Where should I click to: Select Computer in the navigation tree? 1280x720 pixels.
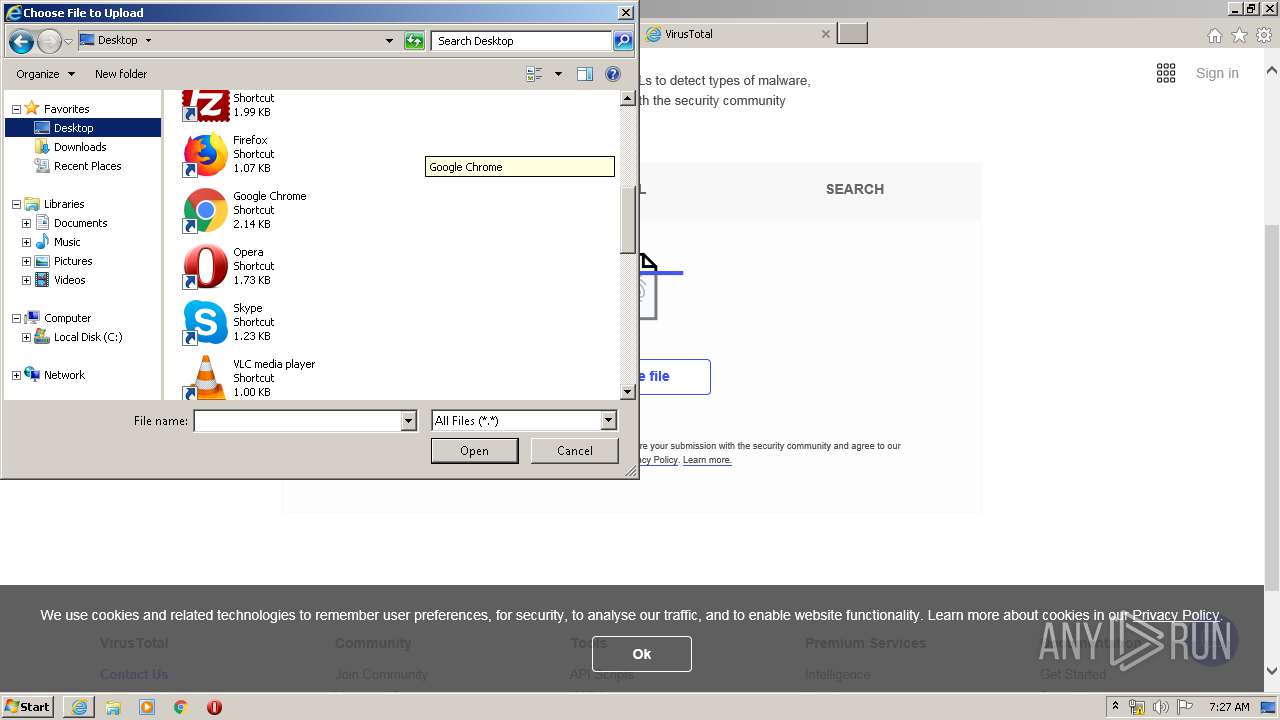pos(67,318)
